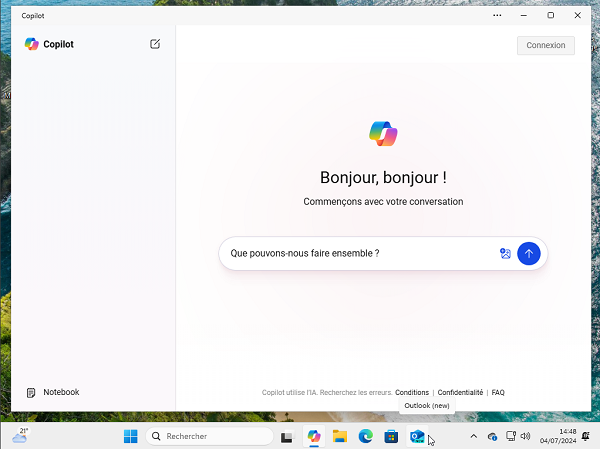Launch Microsoft Edge from the taskbar
Viewport: 600px width, 449px height.
coord(366,436)
